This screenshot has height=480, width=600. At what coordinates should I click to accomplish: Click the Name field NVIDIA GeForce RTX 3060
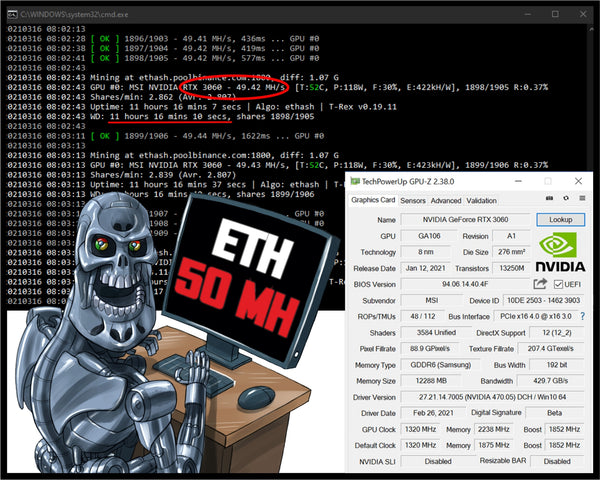click(465, 220)
